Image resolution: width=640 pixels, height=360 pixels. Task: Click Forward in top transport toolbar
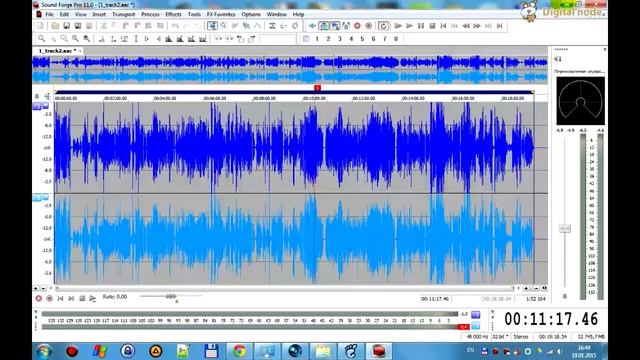(477, 26)
